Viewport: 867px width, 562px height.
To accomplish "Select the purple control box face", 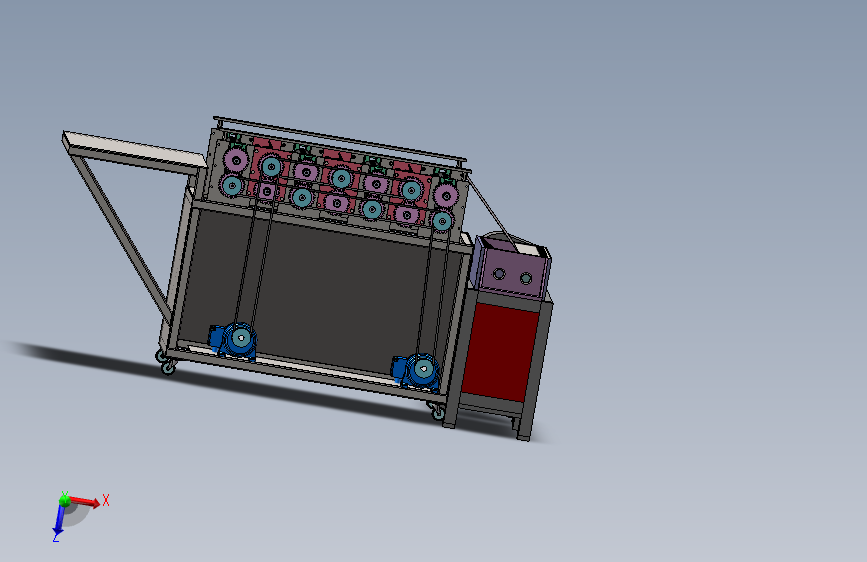I will pyautogui.click(x=512, y=274).
